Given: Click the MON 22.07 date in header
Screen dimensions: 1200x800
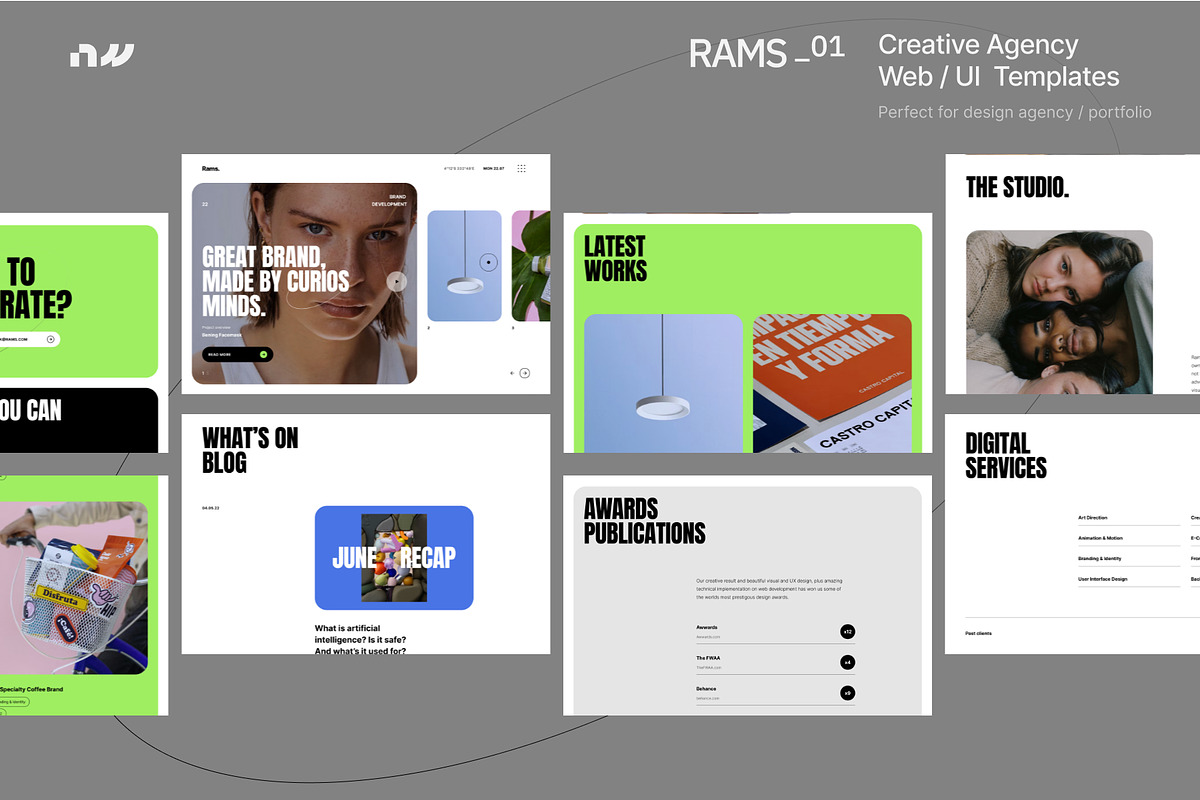Looking at the screenshot, I should (x=494, y=168).
